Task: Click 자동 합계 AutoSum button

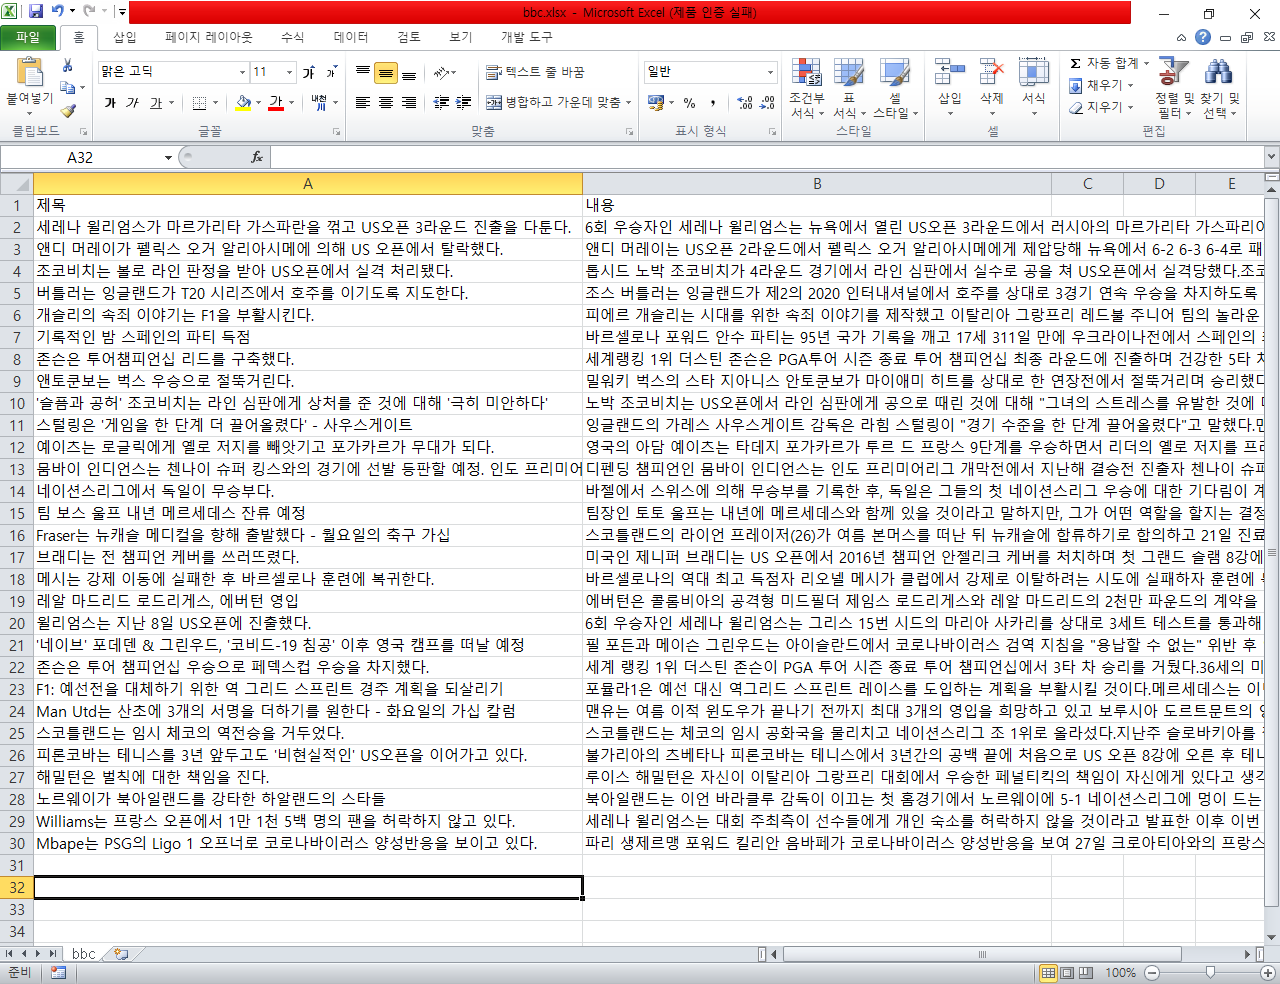Action: pyautogui.click(x=1109, y=63)
